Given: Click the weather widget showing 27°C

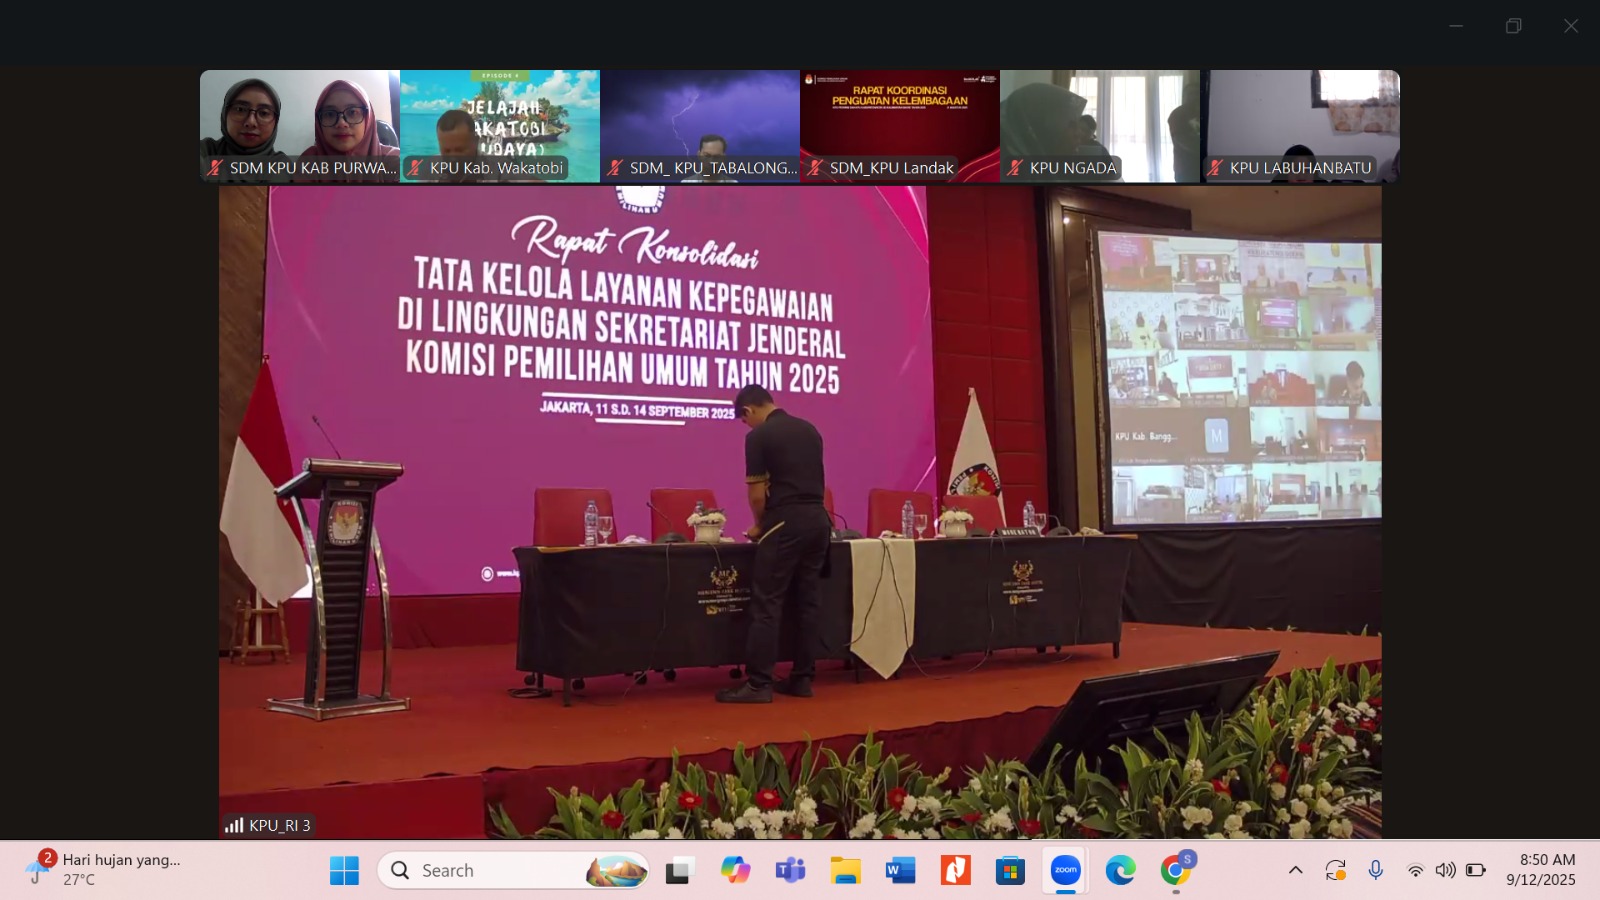Looking at the screenshot, I should pos(105,869).
